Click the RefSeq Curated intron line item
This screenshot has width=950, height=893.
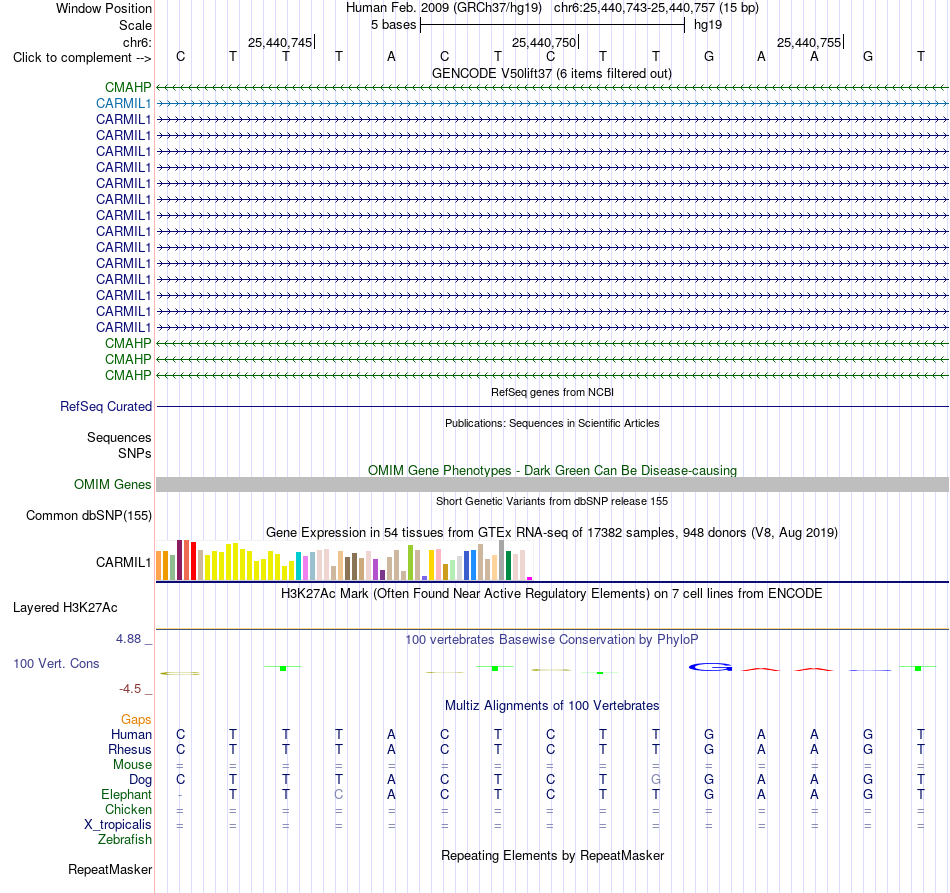click(552, 407)
